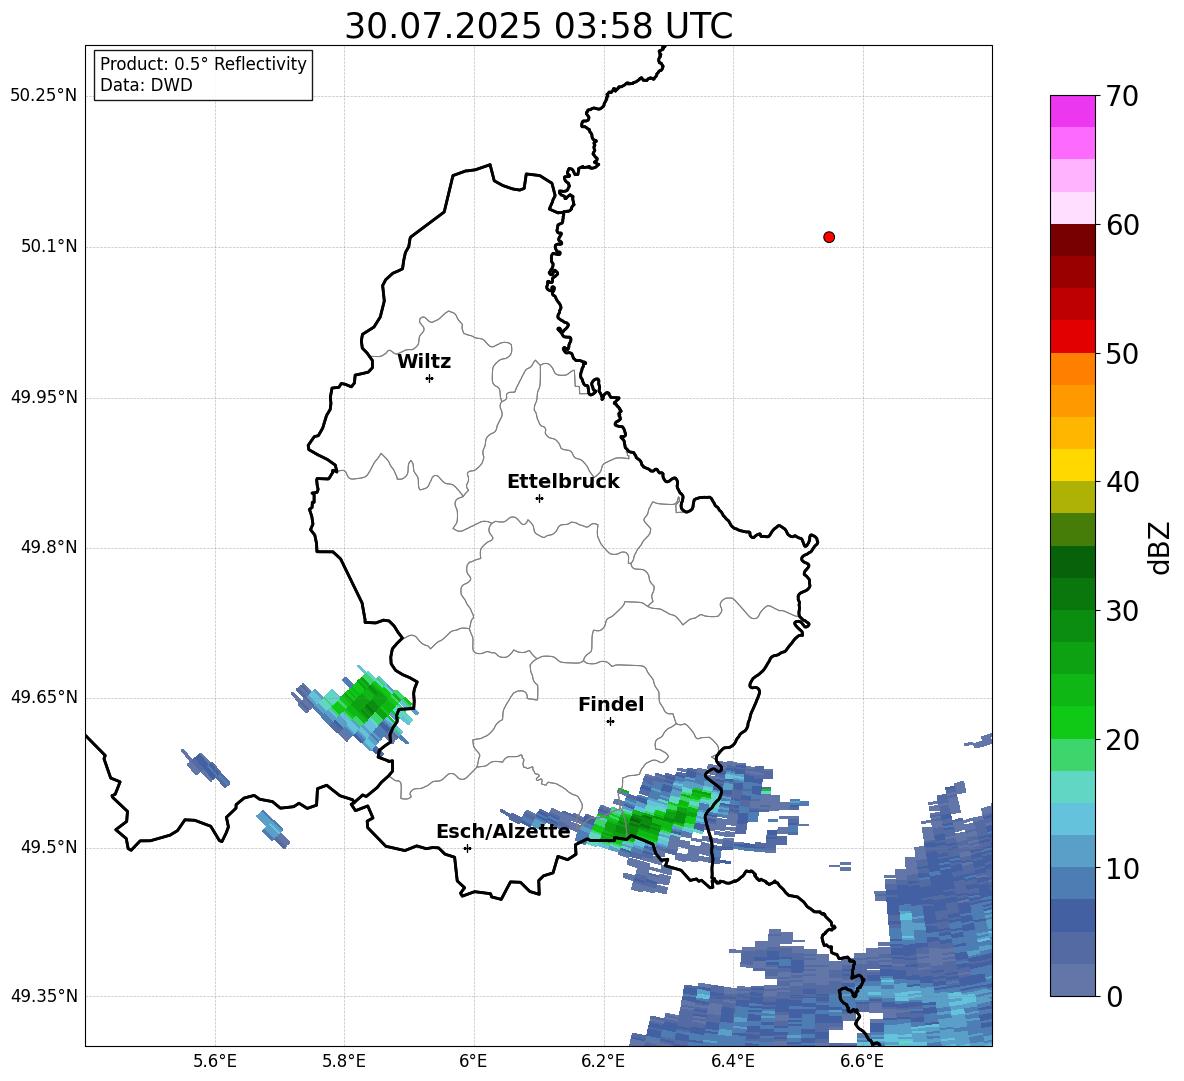Click the colorbar 30 tick label
Screen dimensions: 1184x1081
(x=1122, y=611)
